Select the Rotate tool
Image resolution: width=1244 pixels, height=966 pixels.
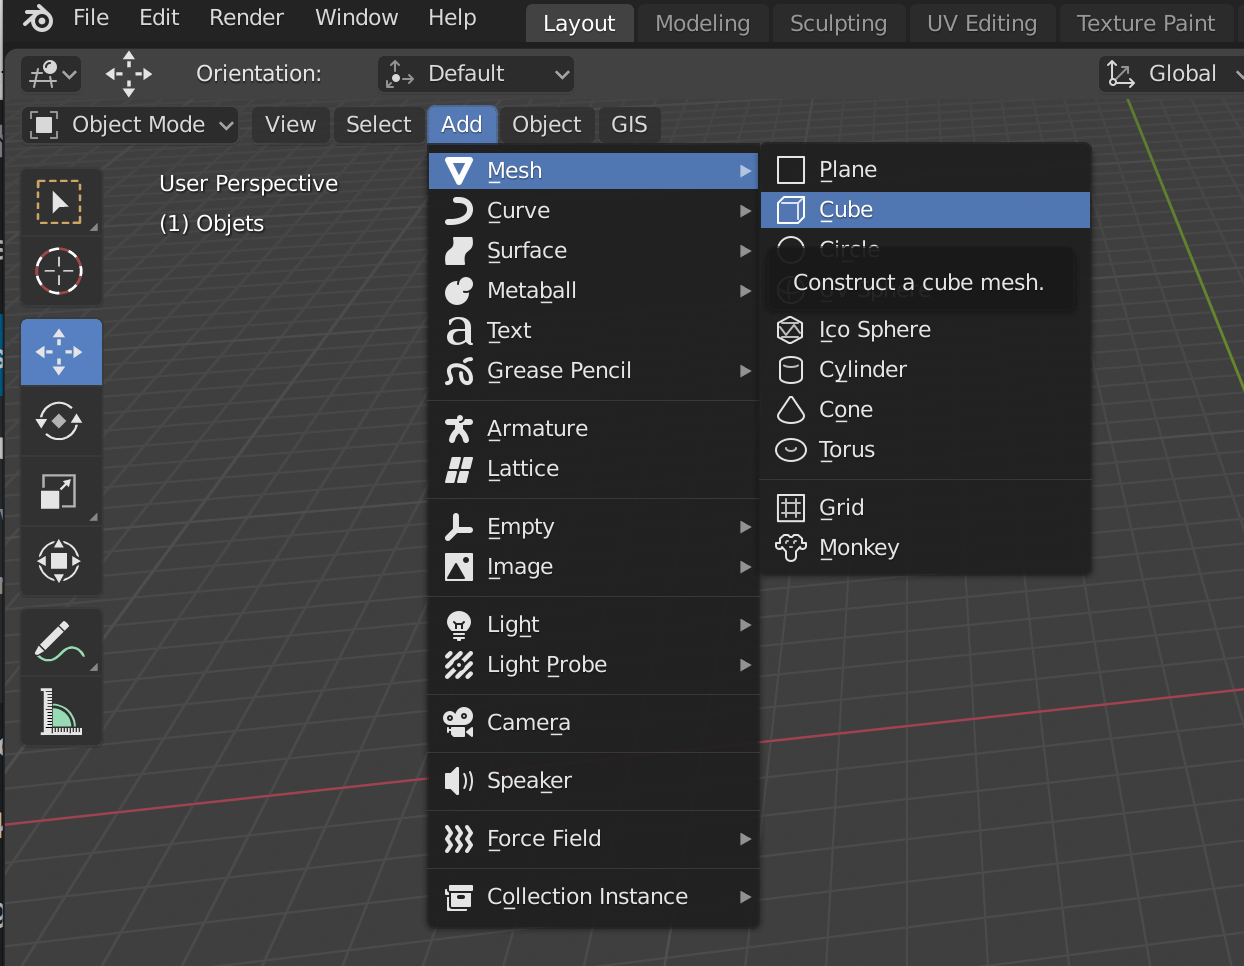point(60,421)
